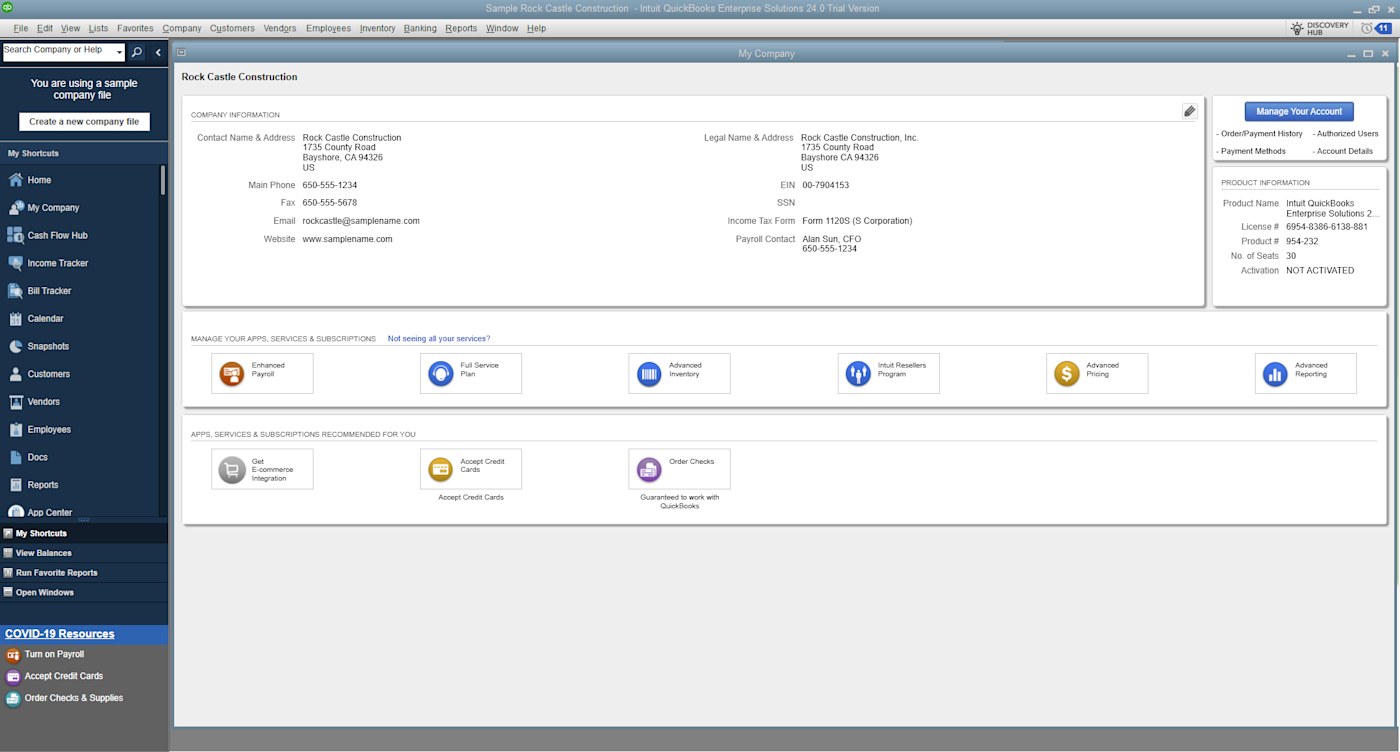Click Create a new company file
The height and width of the screenshot is (752, 1400).
(84, 121)
